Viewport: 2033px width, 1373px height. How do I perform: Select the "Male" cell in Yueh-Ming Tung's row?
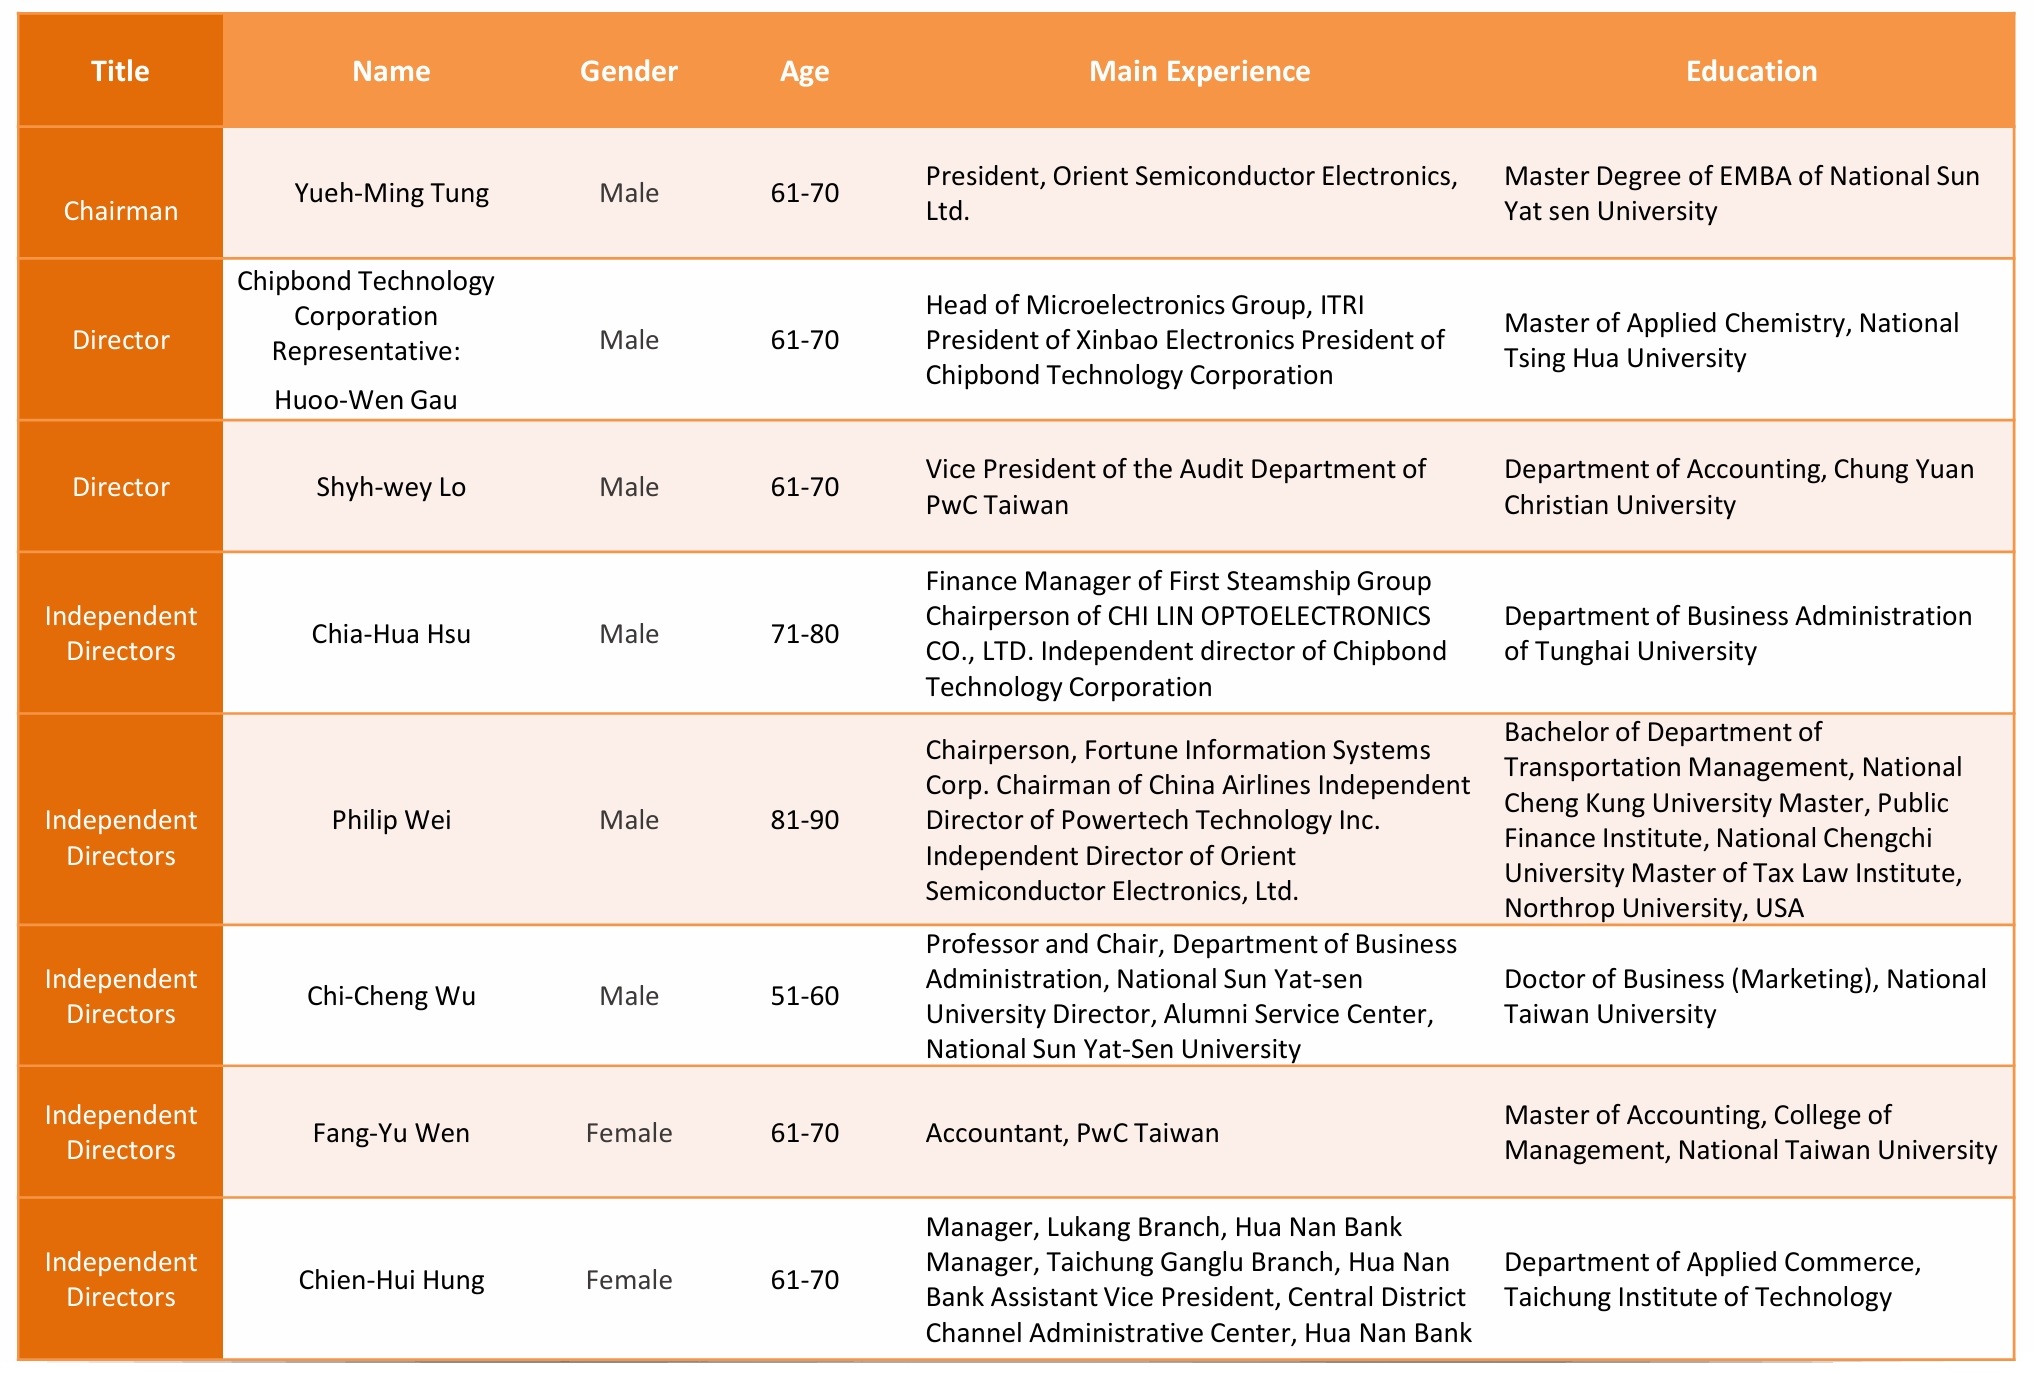pyautogui.click(x=629, y=193)
